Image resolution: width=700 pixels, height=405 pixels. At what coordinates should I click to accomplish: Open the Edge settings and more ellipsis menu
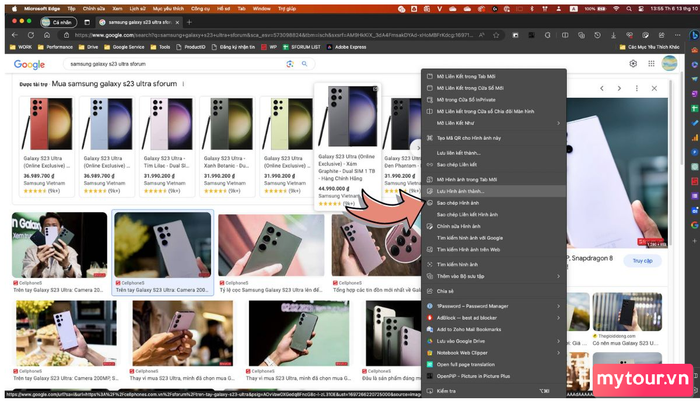point(678,35)
